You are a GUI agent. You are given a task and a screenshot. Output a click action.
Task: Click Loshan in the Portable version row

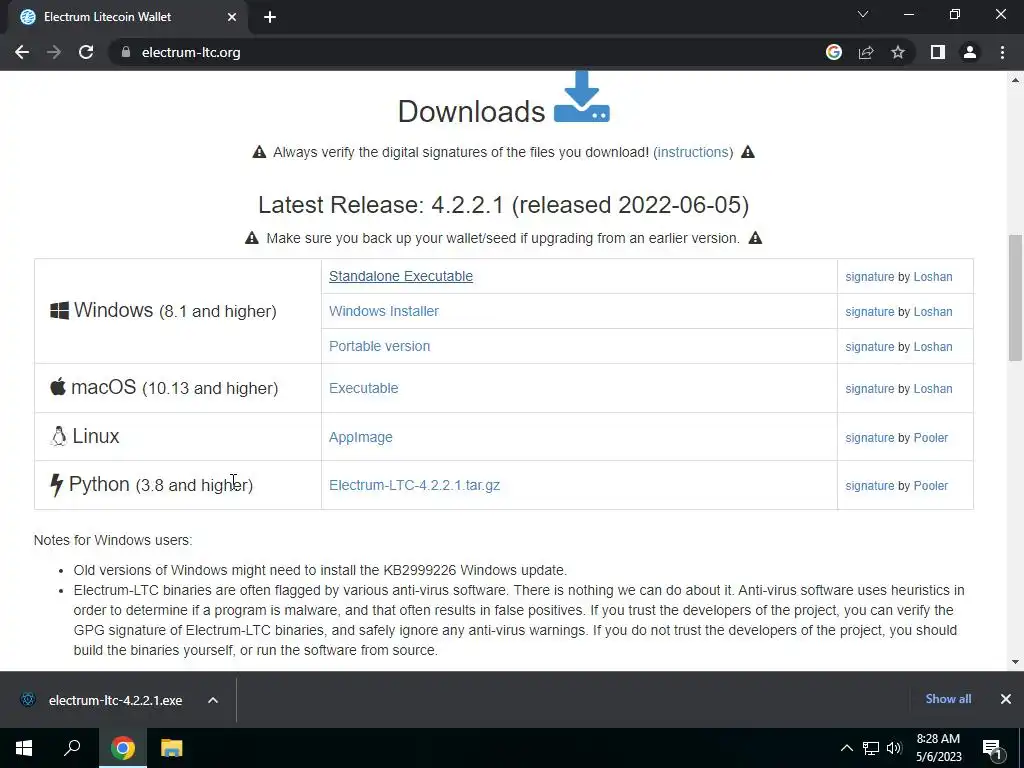933,347
